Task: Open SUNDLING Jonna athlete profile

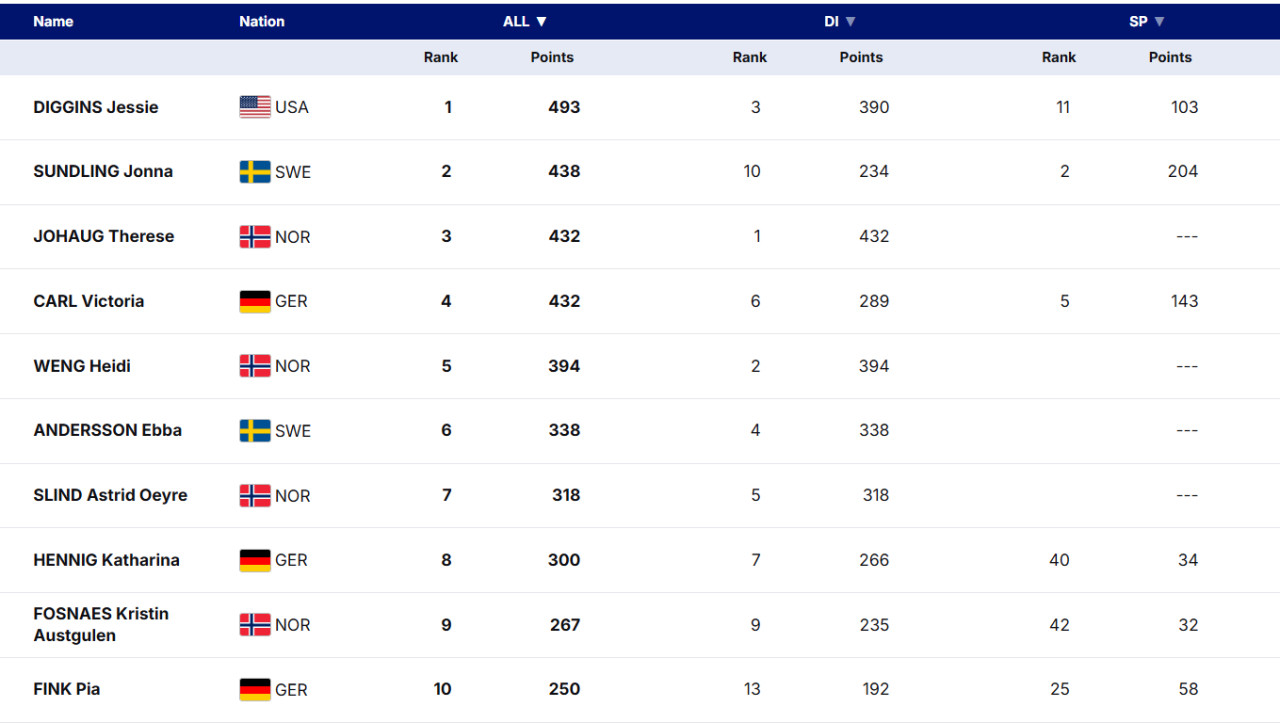Action: (x=103, y=171)
